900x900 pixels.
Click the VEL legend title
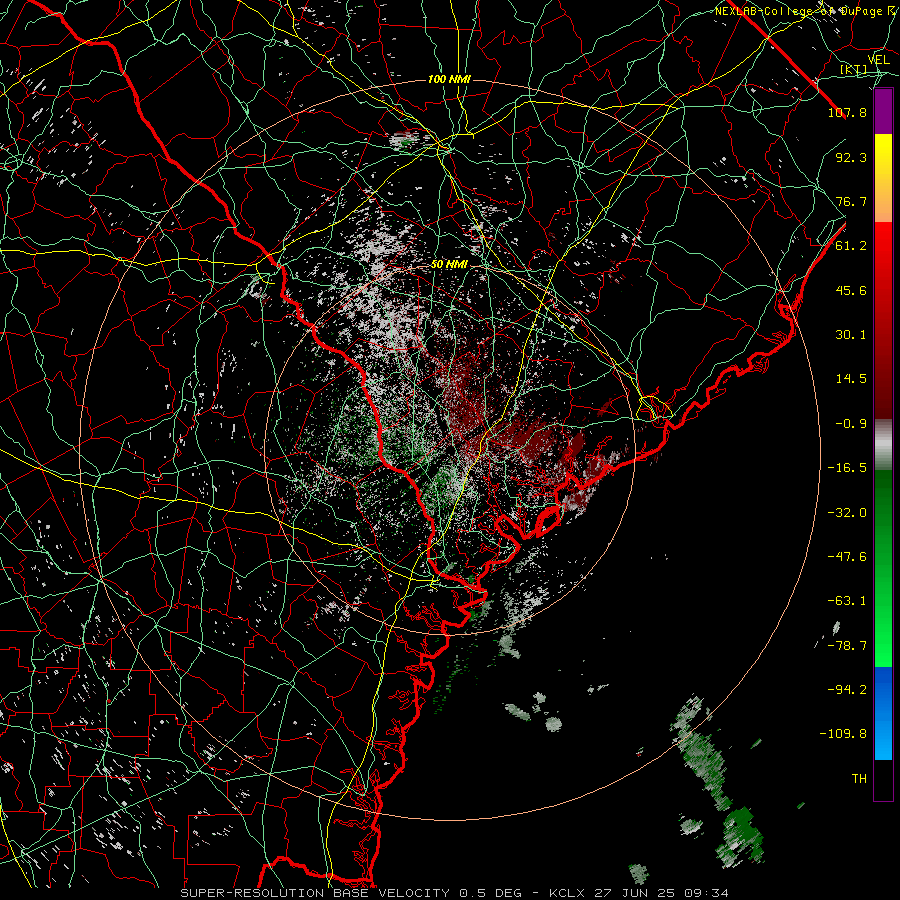point(878,60)
